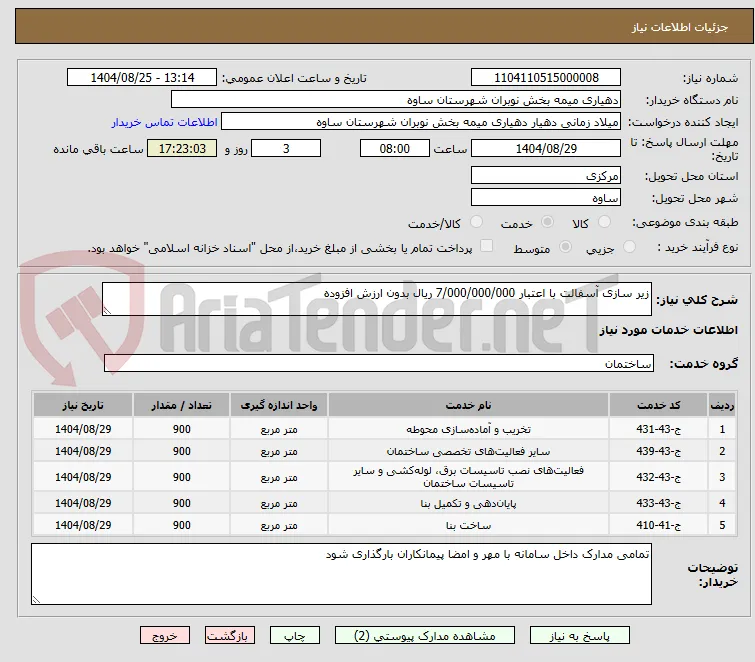Click column header تعداد / مقدار
The image size is (755, 662).
coord(182,405)
